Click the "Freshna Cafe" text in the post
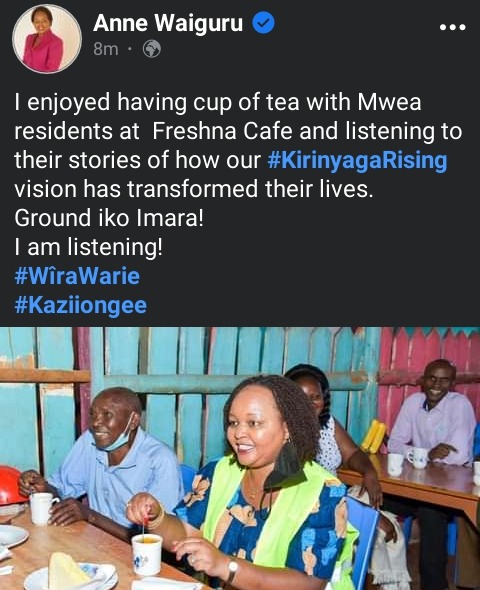Image resolution: width=480 pixels, height=590 pixels. (222, 131)
